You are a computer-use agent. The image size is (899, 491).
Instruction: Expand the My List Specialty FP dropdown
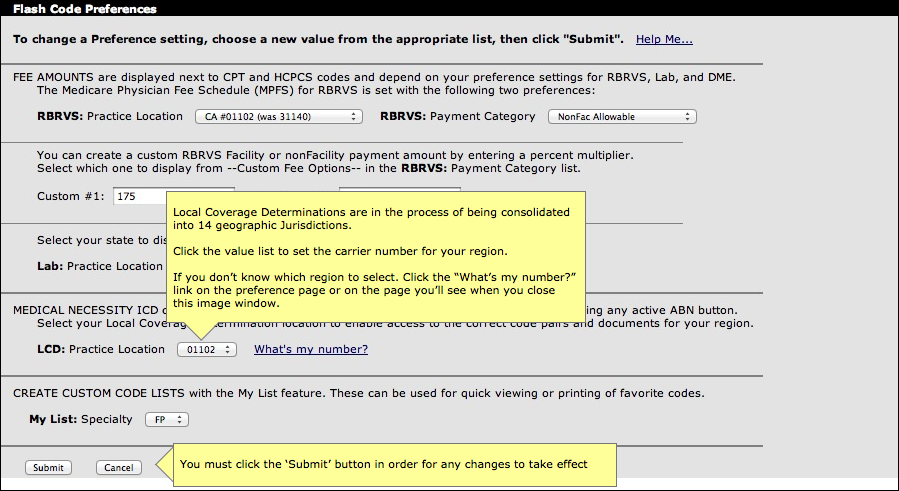click(x=167, y=420)
